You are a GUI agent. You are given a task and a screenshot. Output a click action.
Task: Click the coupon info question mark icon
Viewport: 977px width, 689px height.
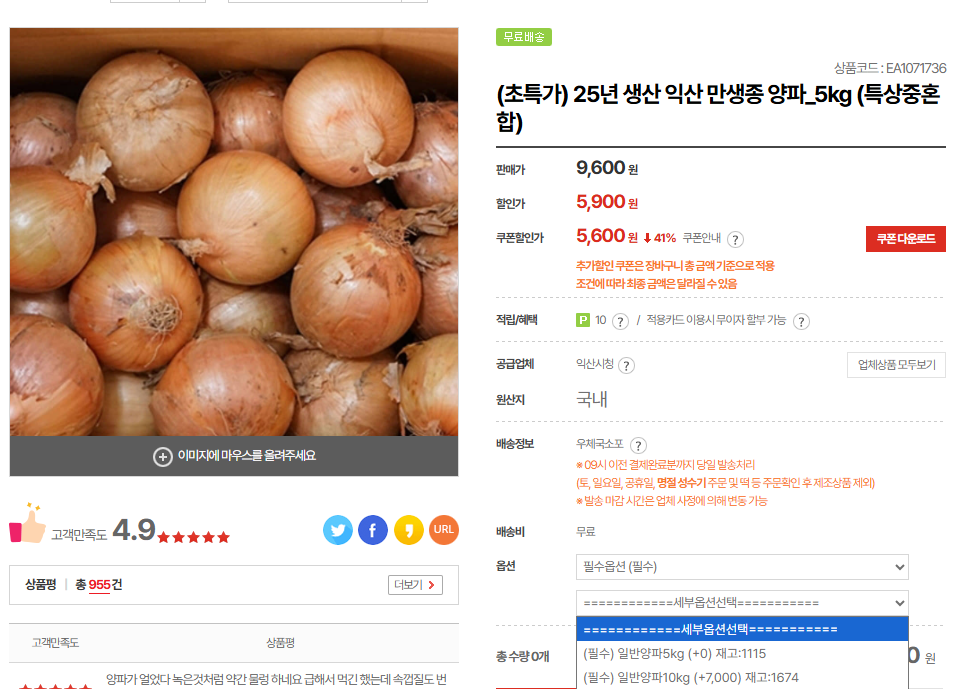coord(735,239)
